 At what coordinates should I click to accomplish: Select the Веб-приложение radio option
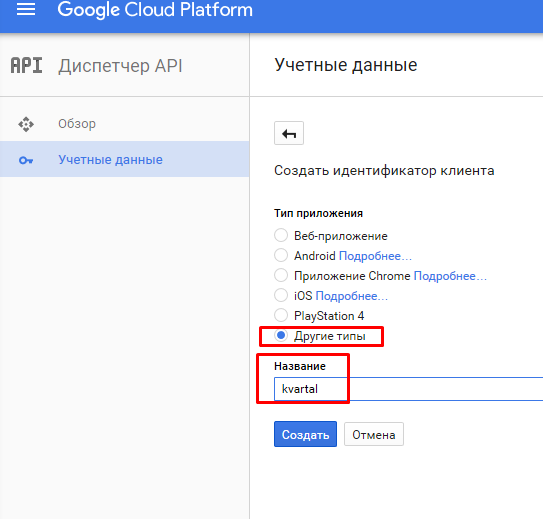[x=281, y=235]
